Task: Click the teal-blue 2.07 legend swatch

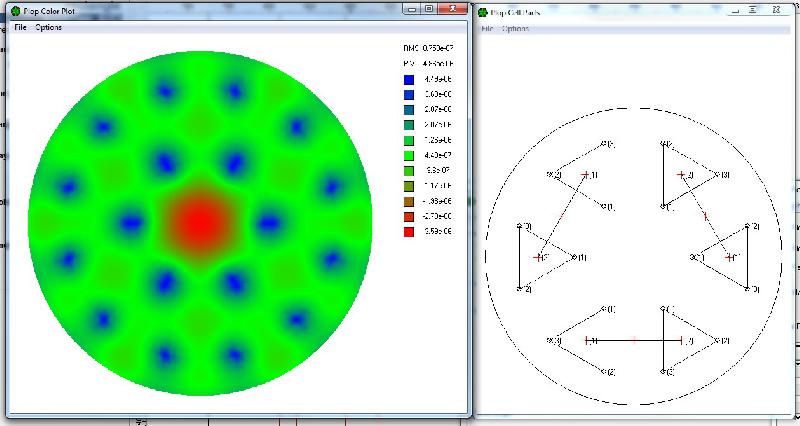Action: click(409, 110)
